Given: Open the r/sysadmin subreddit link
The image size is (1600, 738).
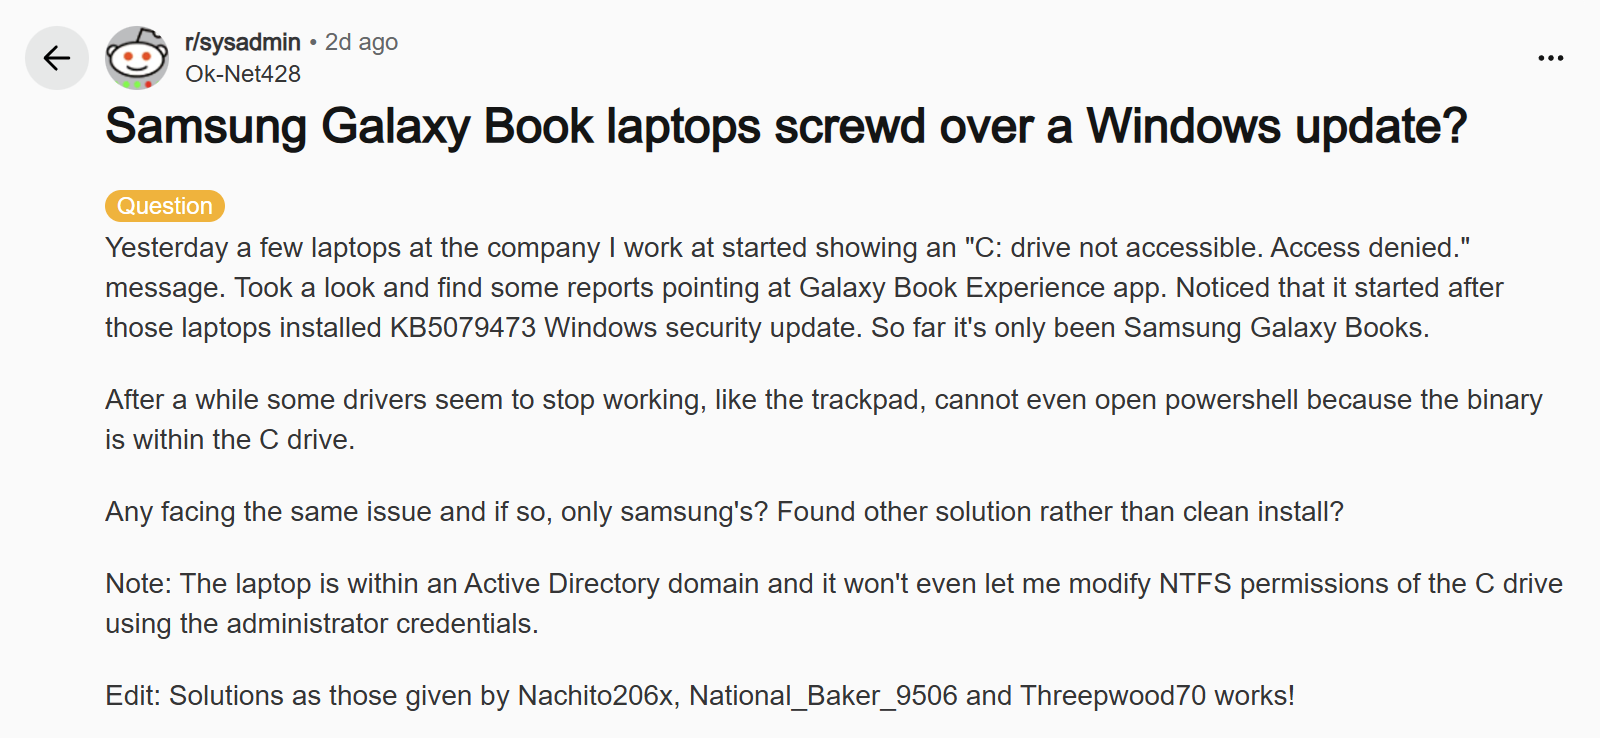Looking at the screenshot, I should point(242,42).
